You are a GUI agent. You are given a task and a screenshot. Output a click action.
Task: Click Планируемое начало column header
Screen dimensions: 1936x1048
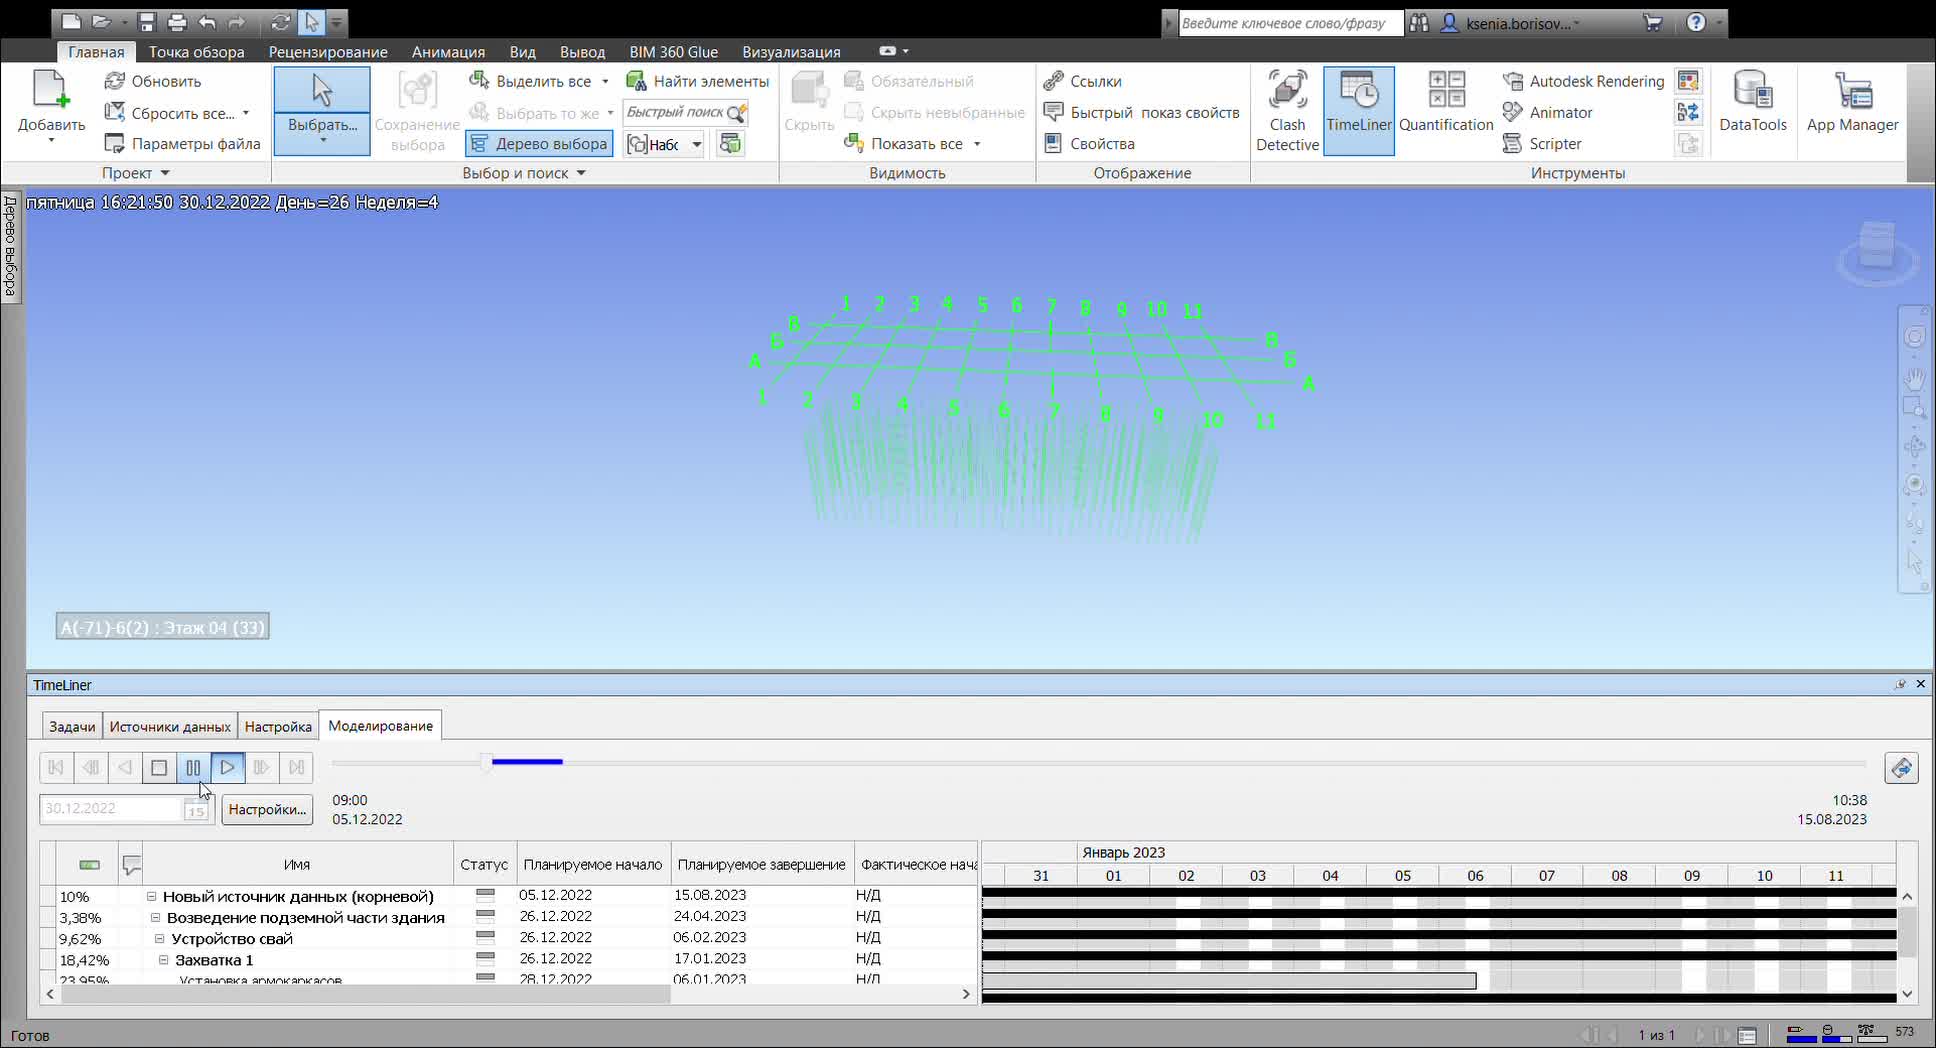[593, 864]
